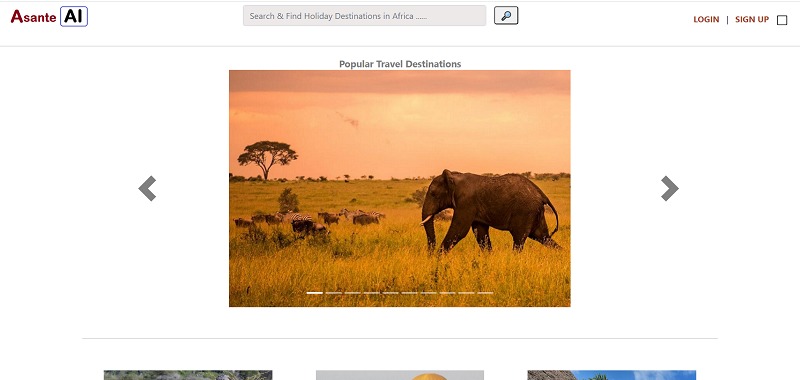This screenshot has height=380, width=800.
Task: Select the last carousel indicator dash
Action: tap(485, 293)
